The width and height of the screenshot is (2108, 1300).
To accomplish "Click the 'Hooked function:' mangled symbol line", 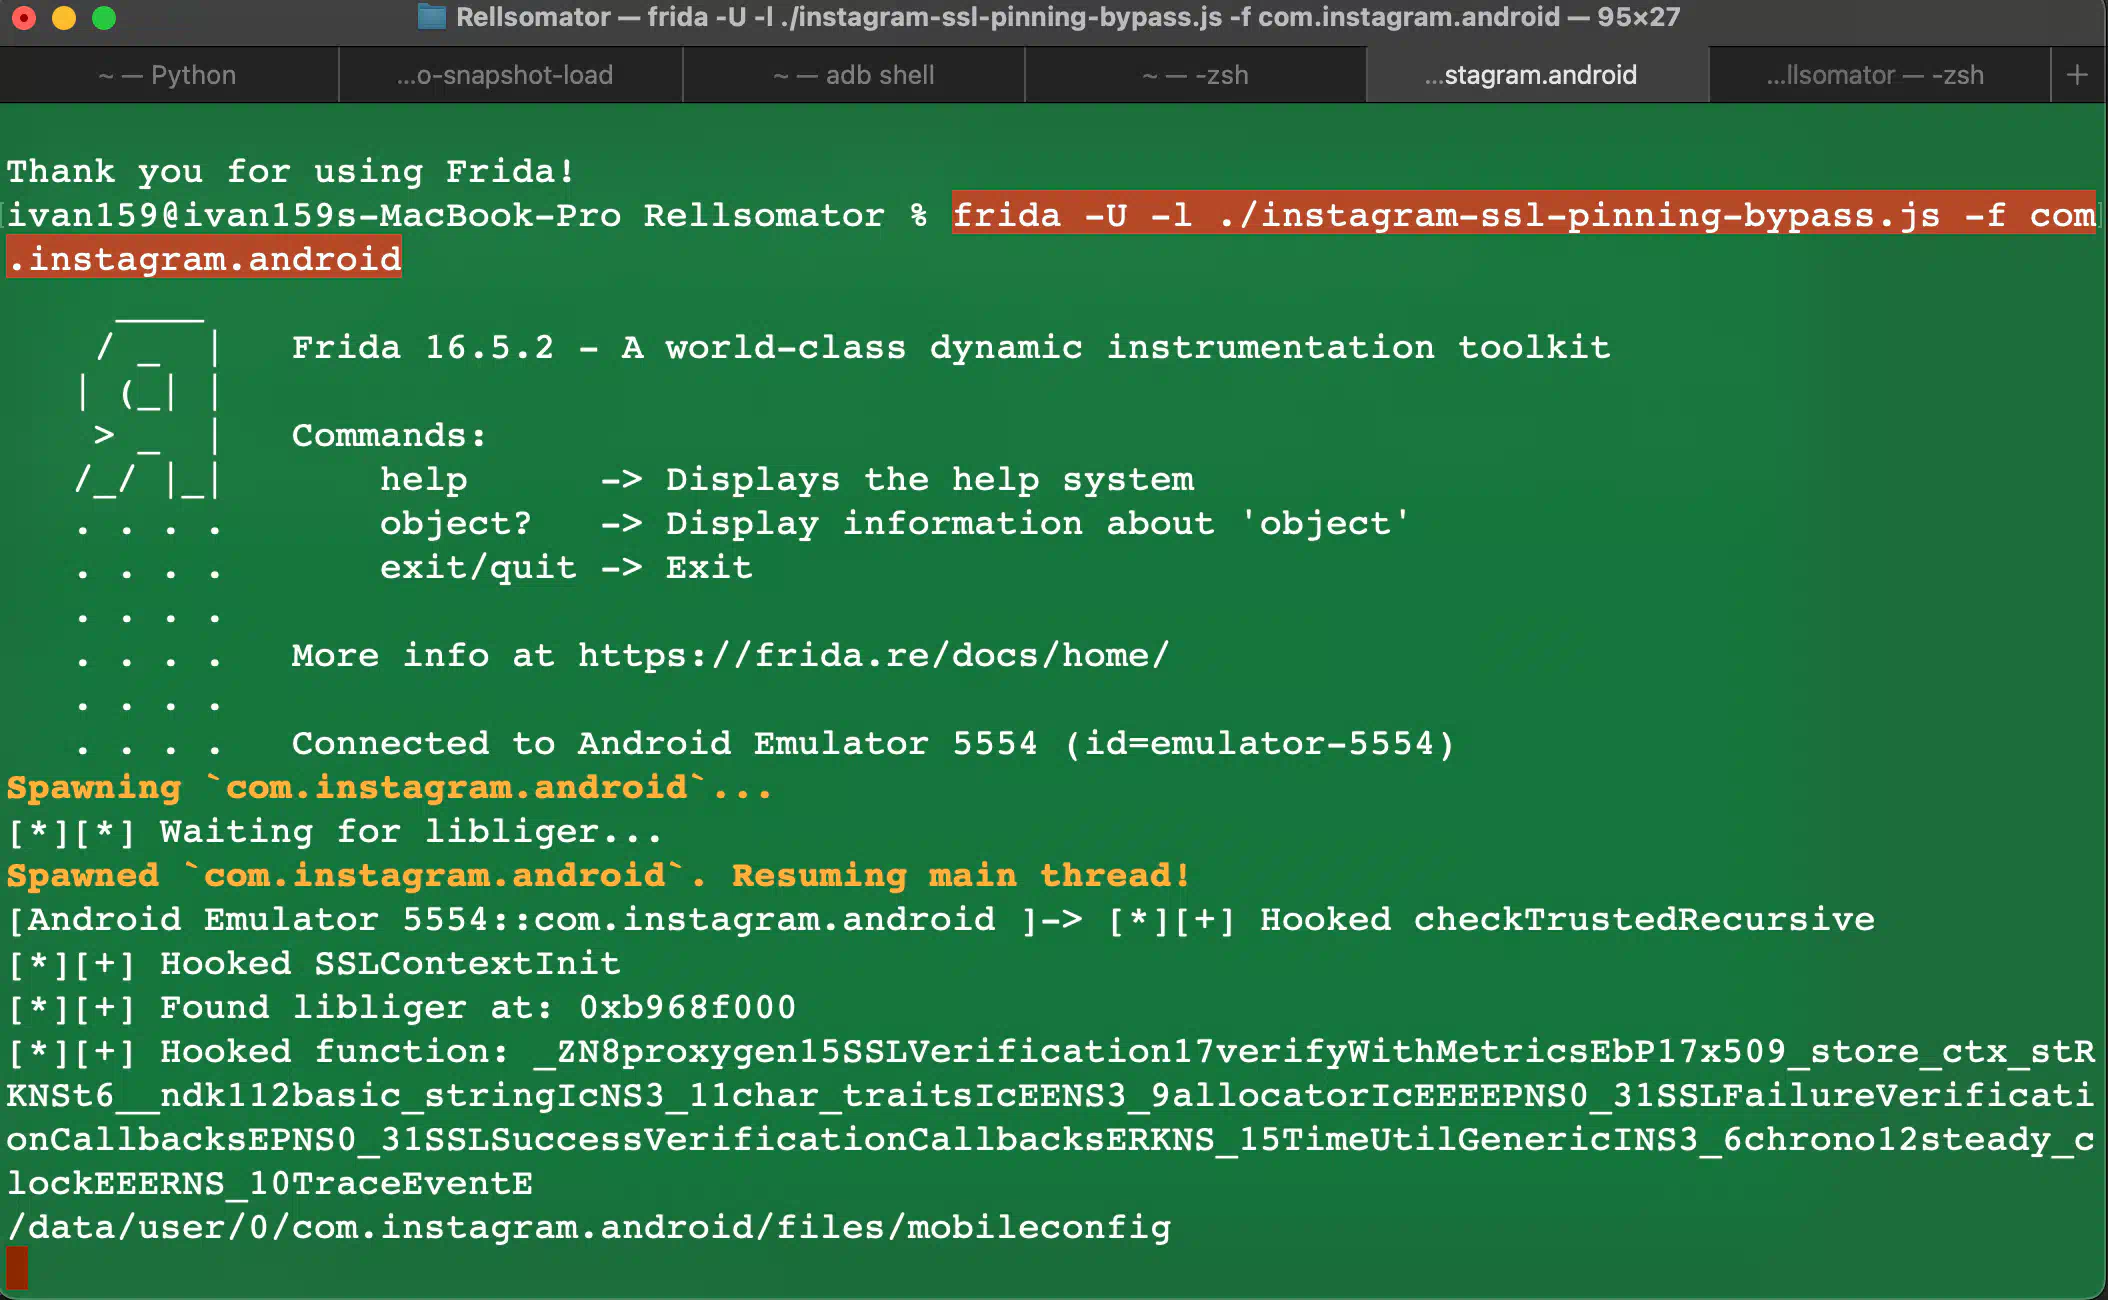I will [x=1050, y=1051].
